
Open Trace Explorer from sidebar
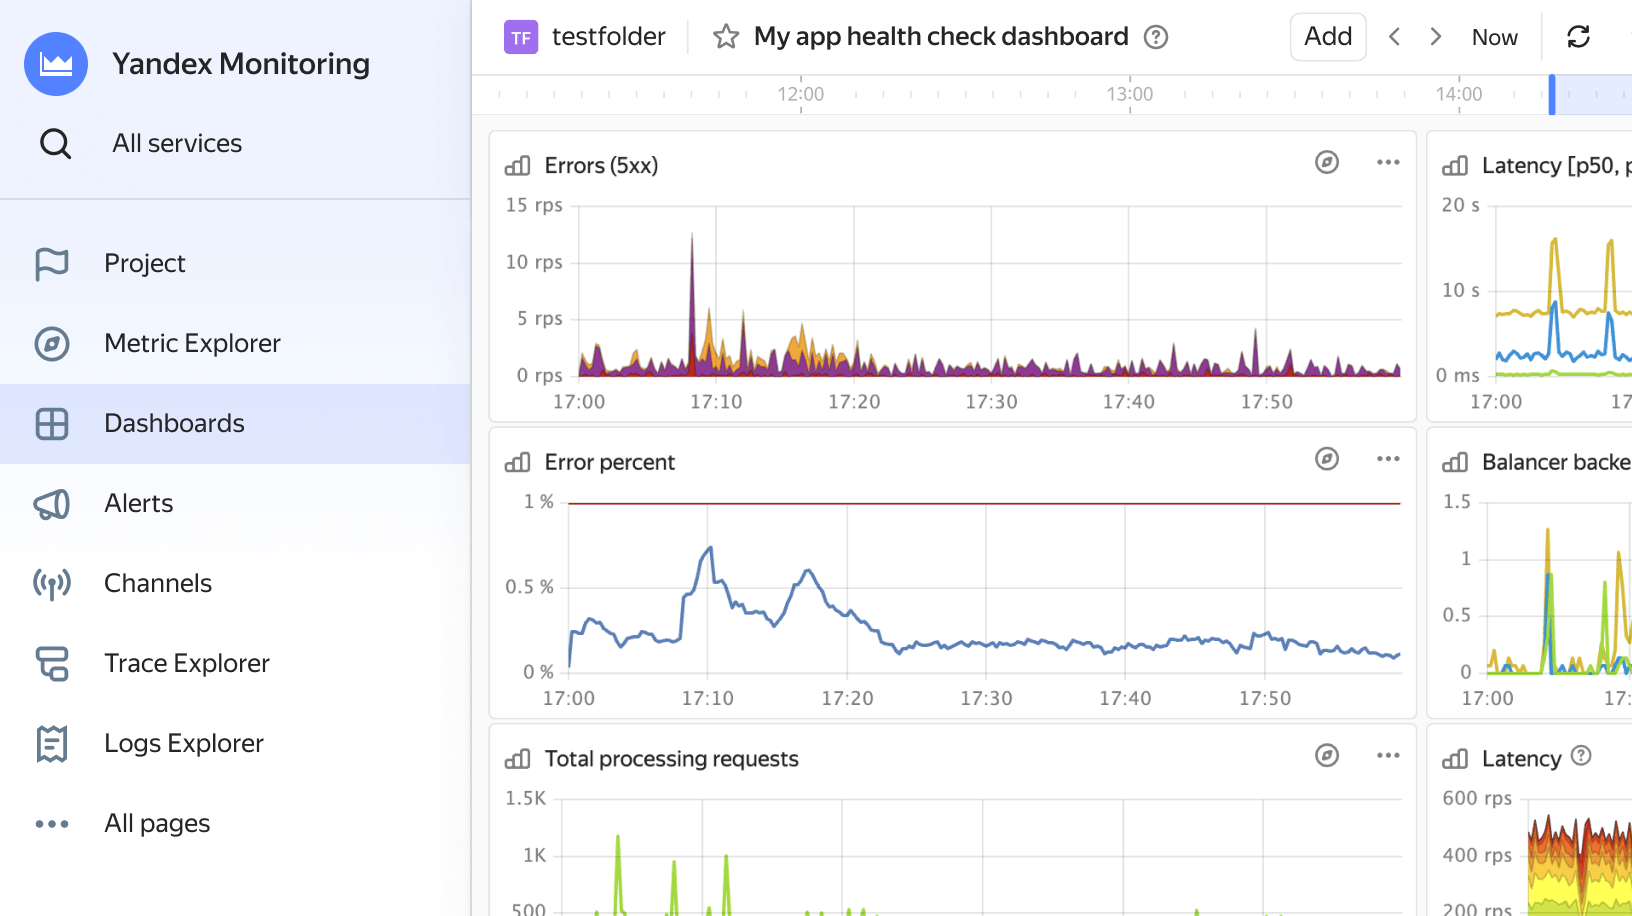pyautogui.click(x=186, y=664)
